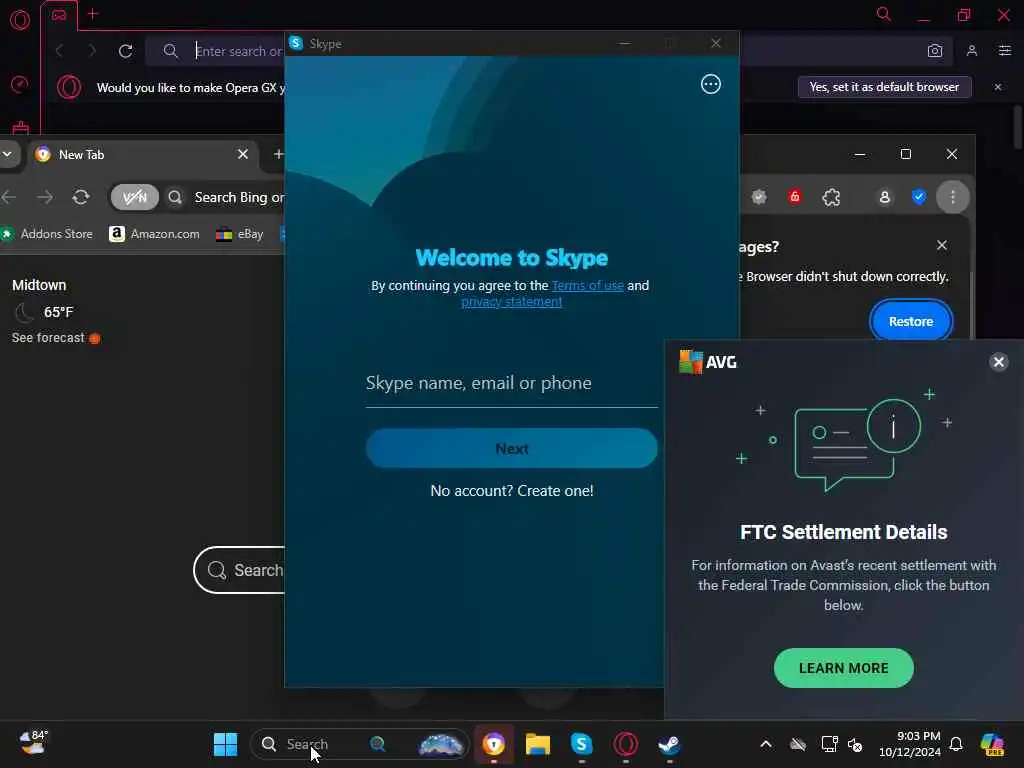Click the Skype name, email or phone field
Screen dimensions: 1024x768
click(511, 383)
